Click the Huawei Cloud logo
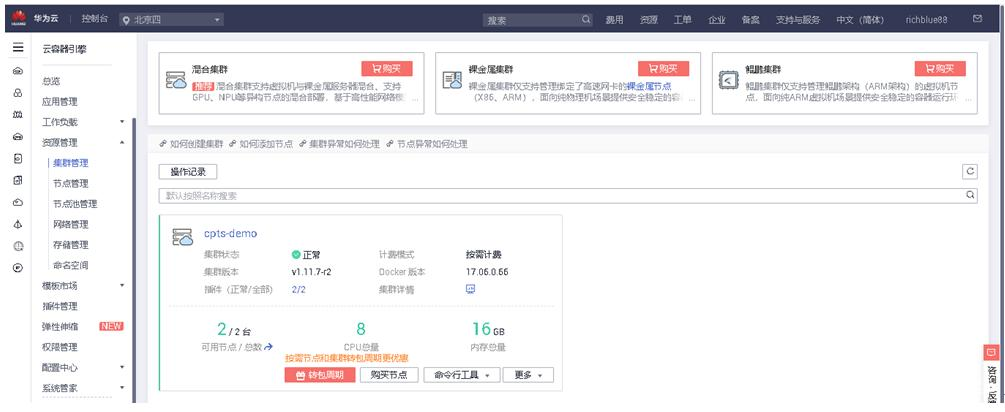The width and height of the screenshot is (1005, 412). (18, 19)
